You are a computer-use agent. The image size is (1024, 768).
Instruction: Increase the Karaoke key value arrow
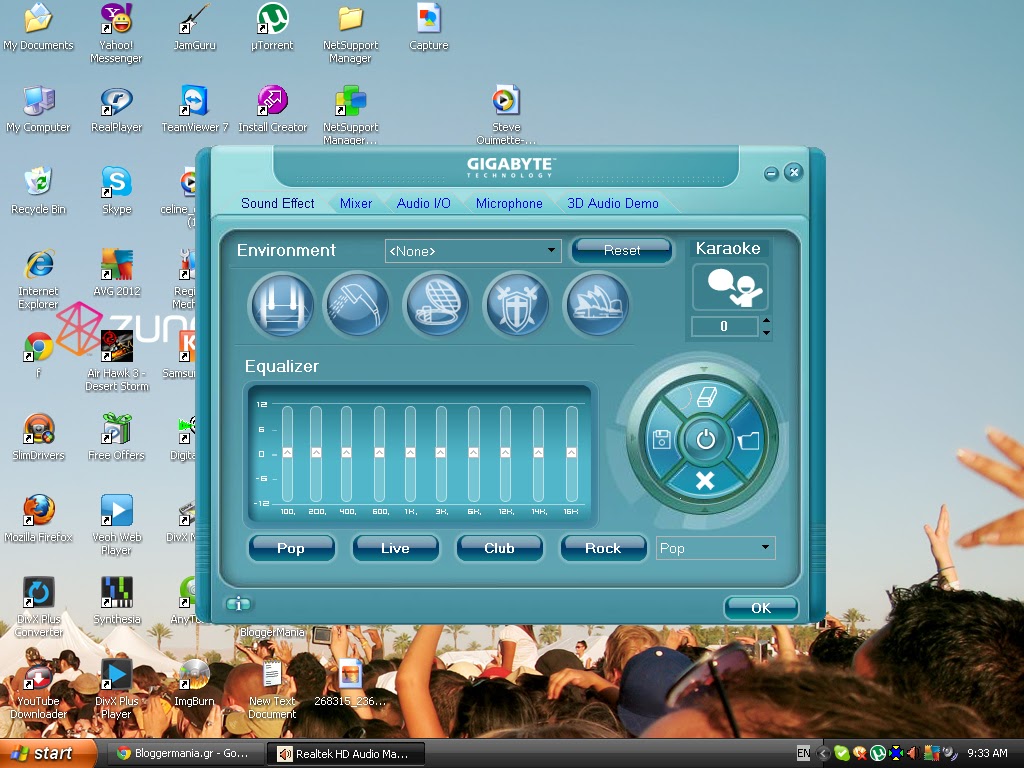(x=767, y=321)
